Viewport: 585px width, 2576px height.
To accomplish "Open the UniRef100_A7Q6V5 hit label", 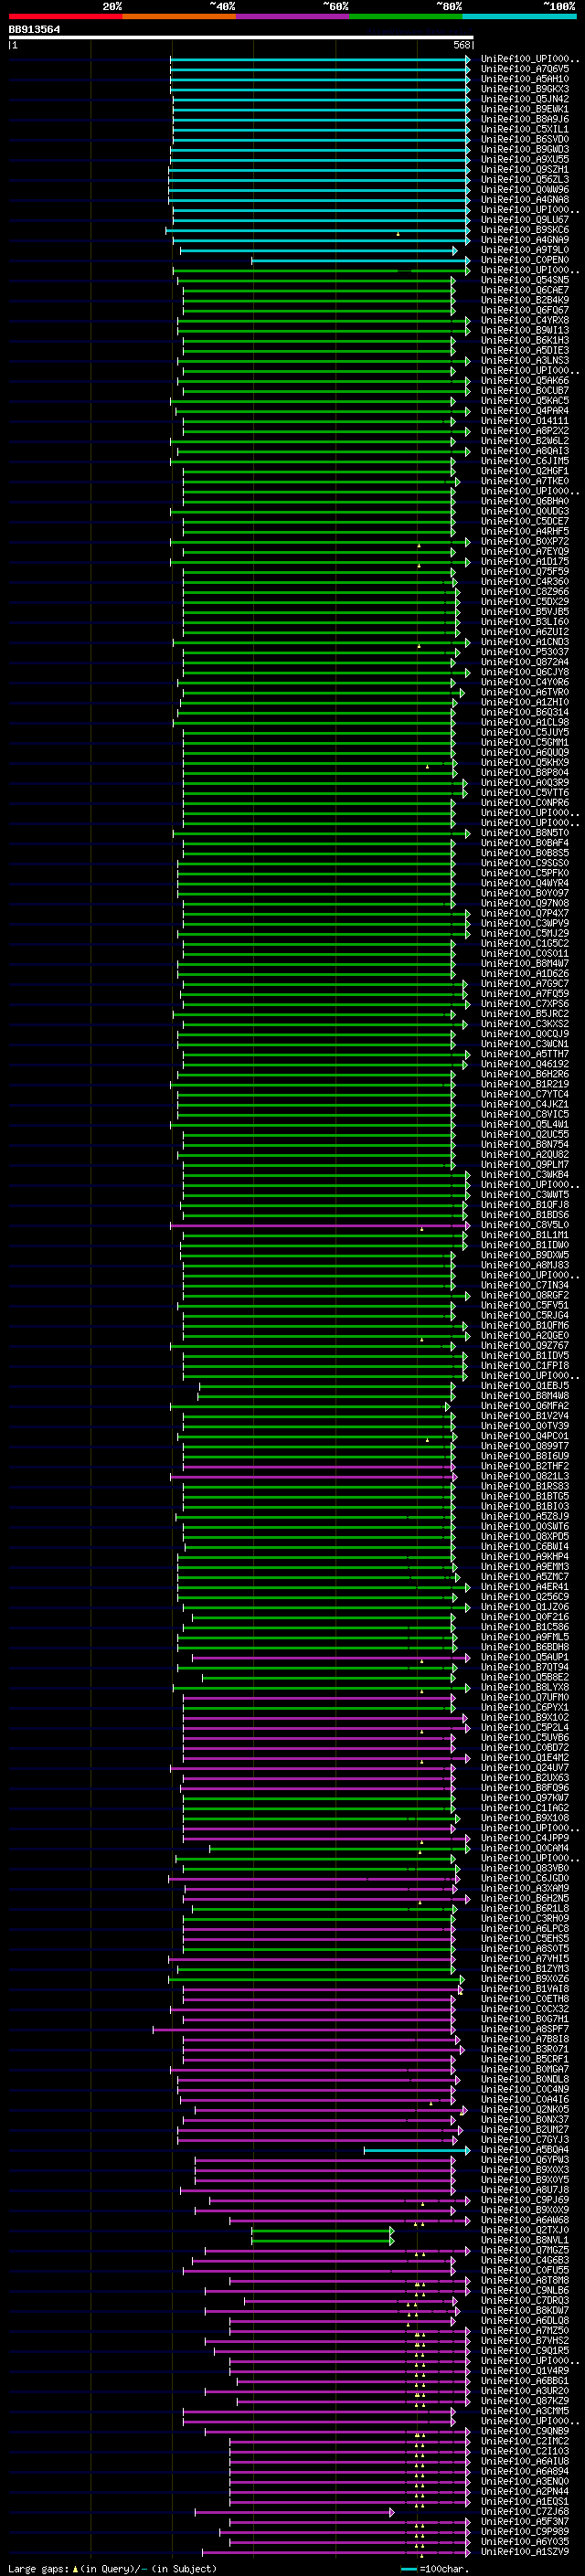I will pos(525,69).
